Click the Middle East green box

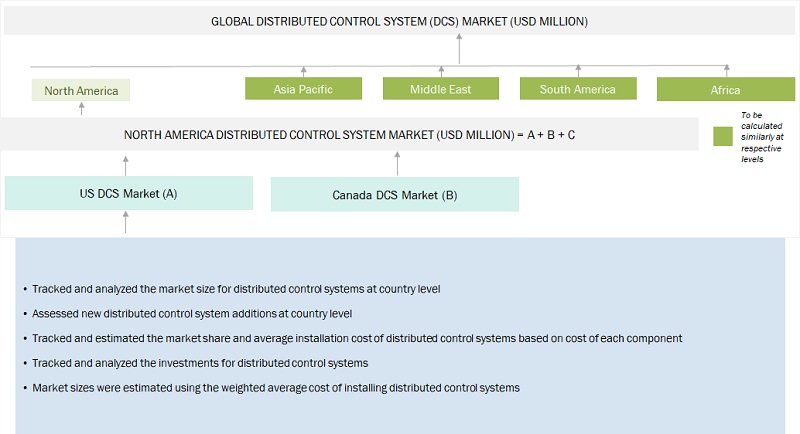[441, 89]
